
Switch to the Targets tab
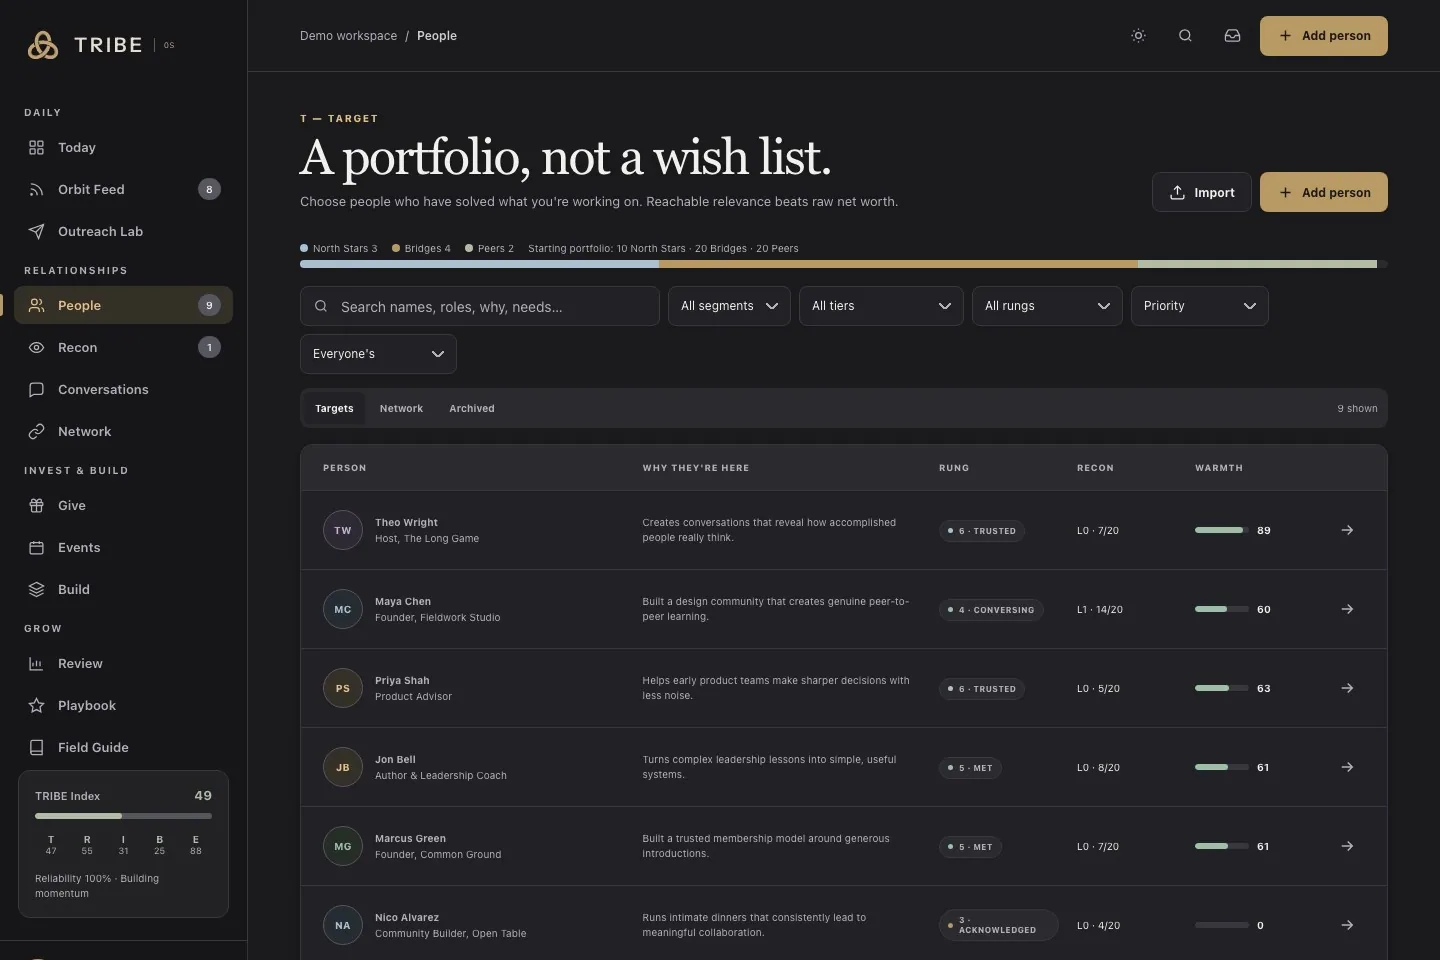pyautogui.click(x=334, y=408)
